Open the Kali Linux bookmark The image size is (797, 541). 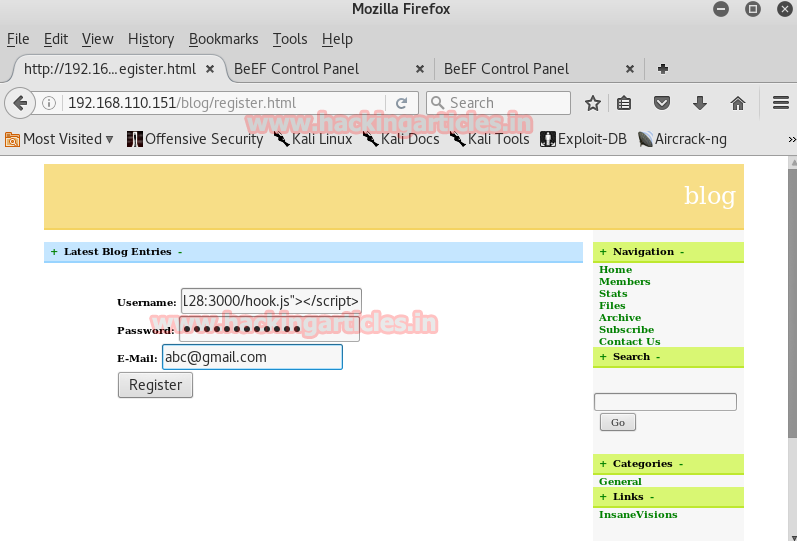[313, 139]
